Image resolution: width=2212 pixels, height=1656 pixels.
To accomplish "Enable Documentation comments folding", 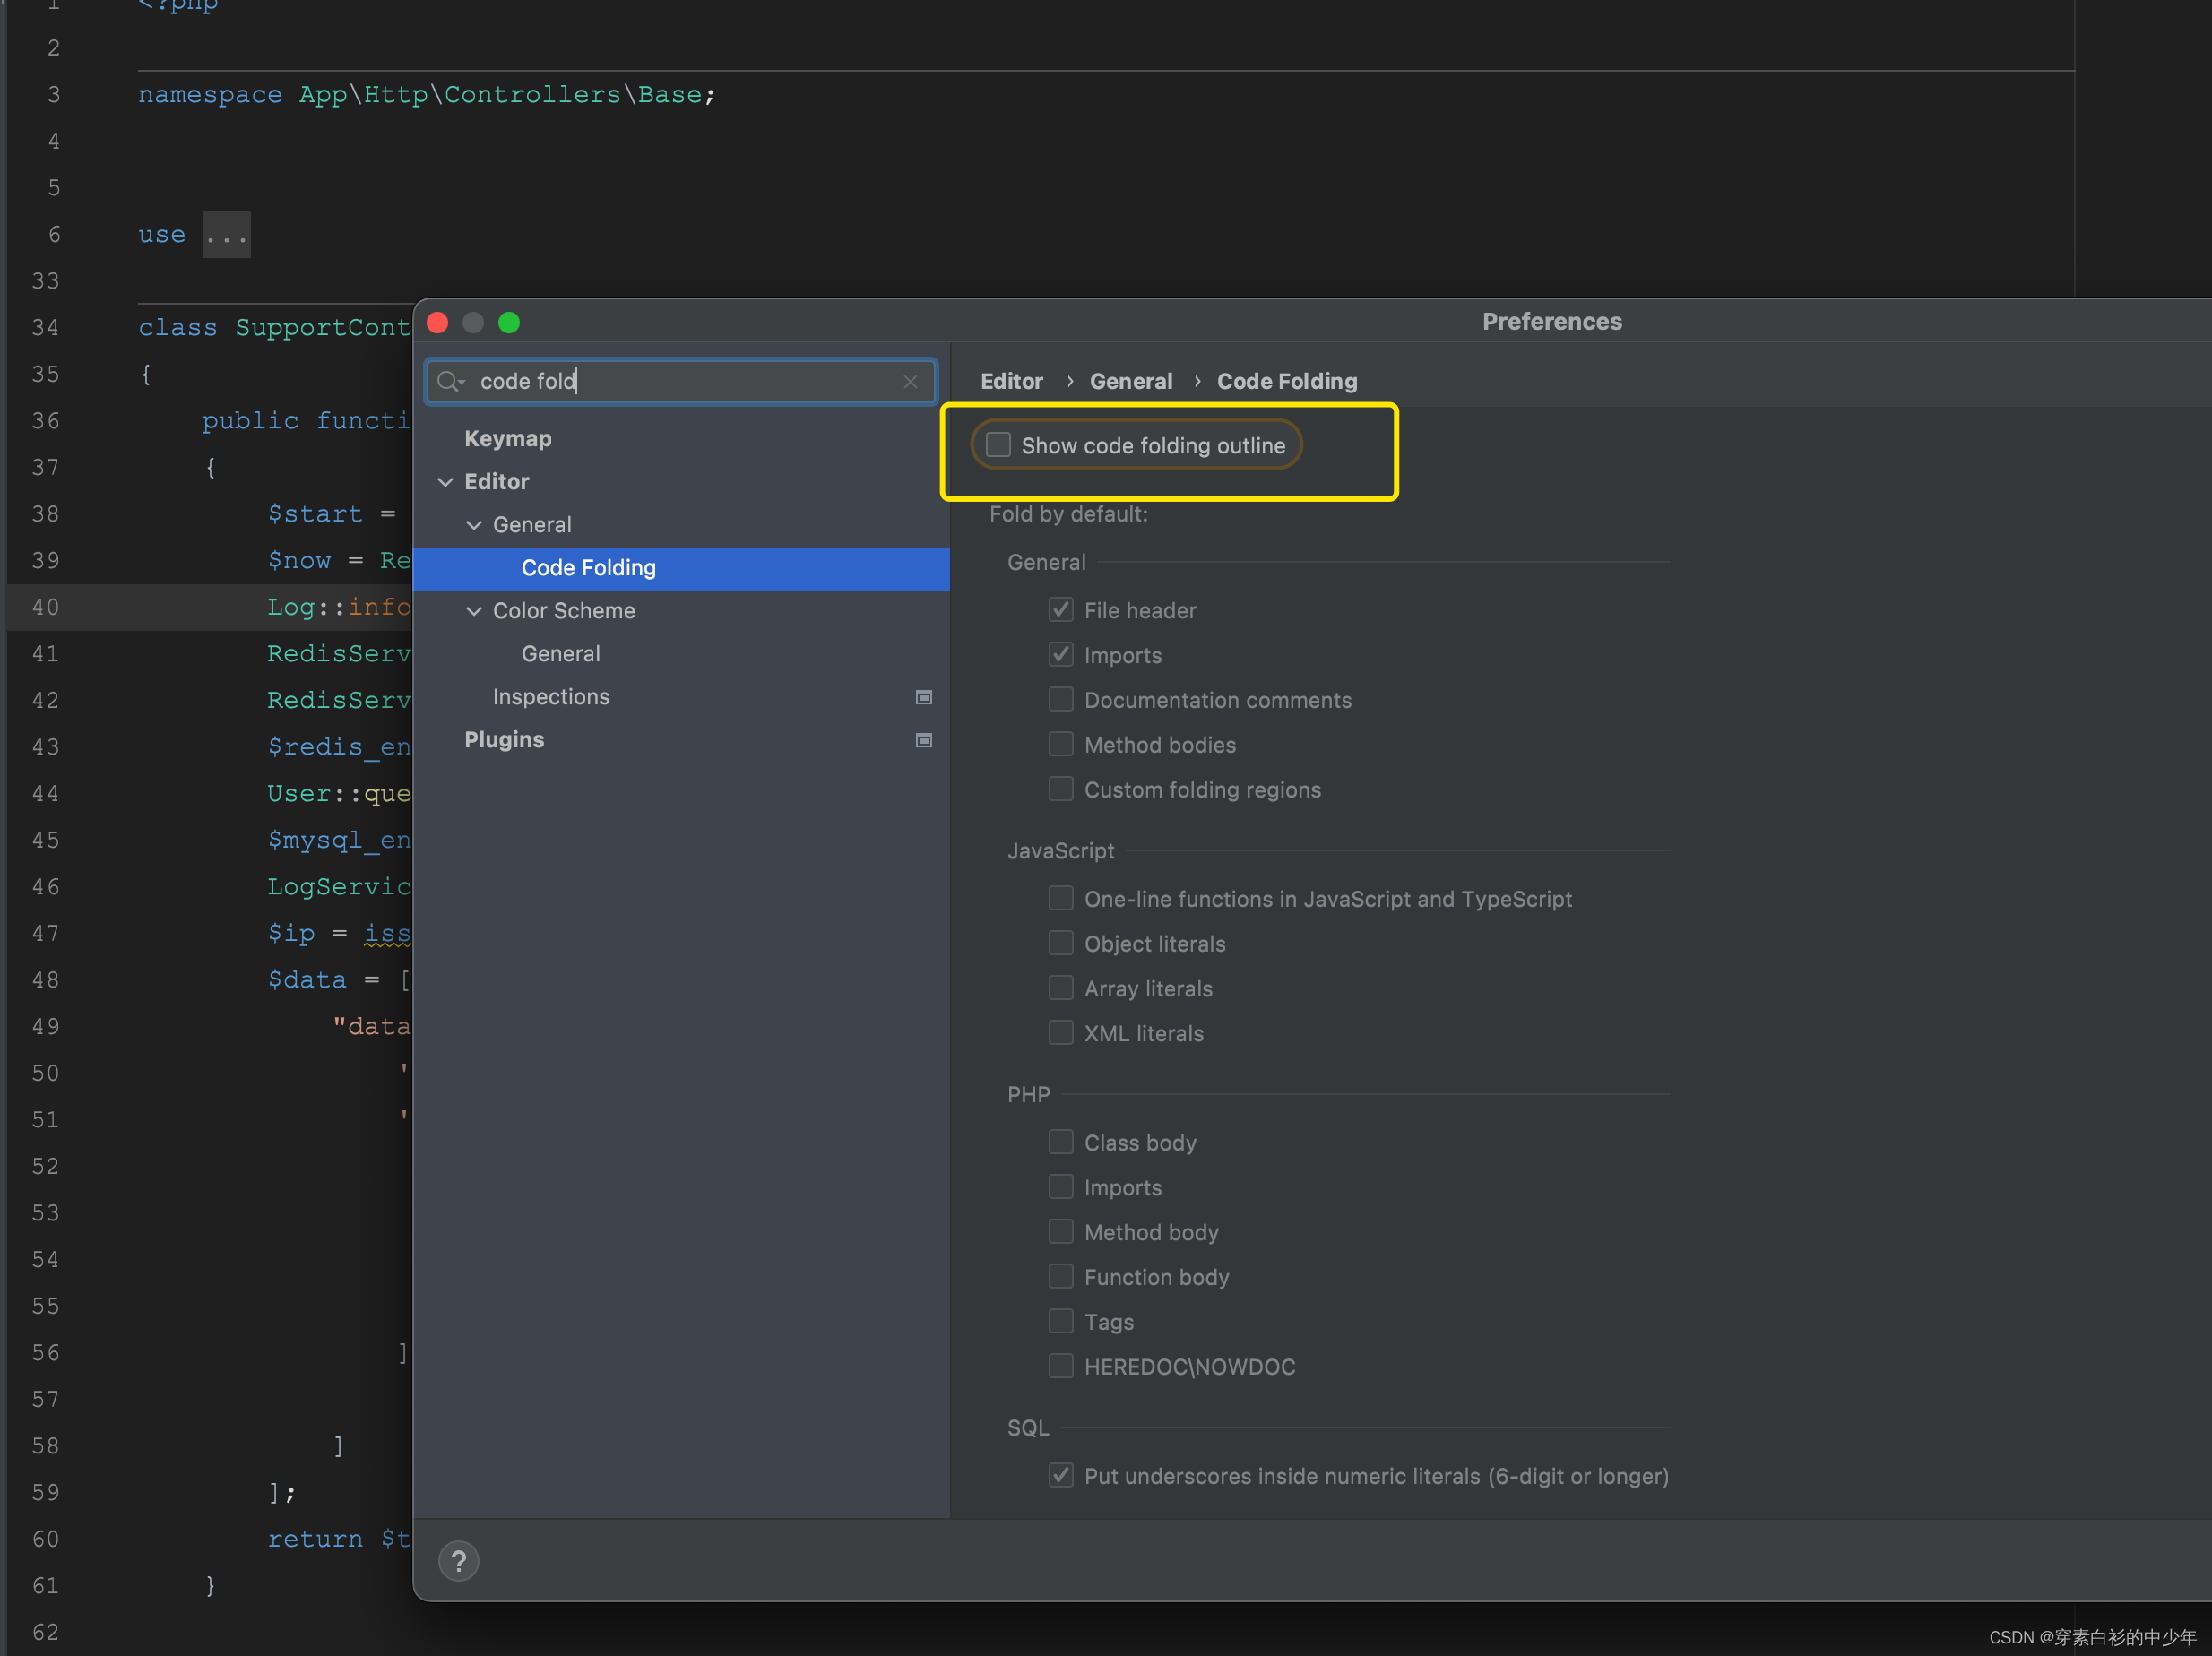I will tap(1061, 699).
